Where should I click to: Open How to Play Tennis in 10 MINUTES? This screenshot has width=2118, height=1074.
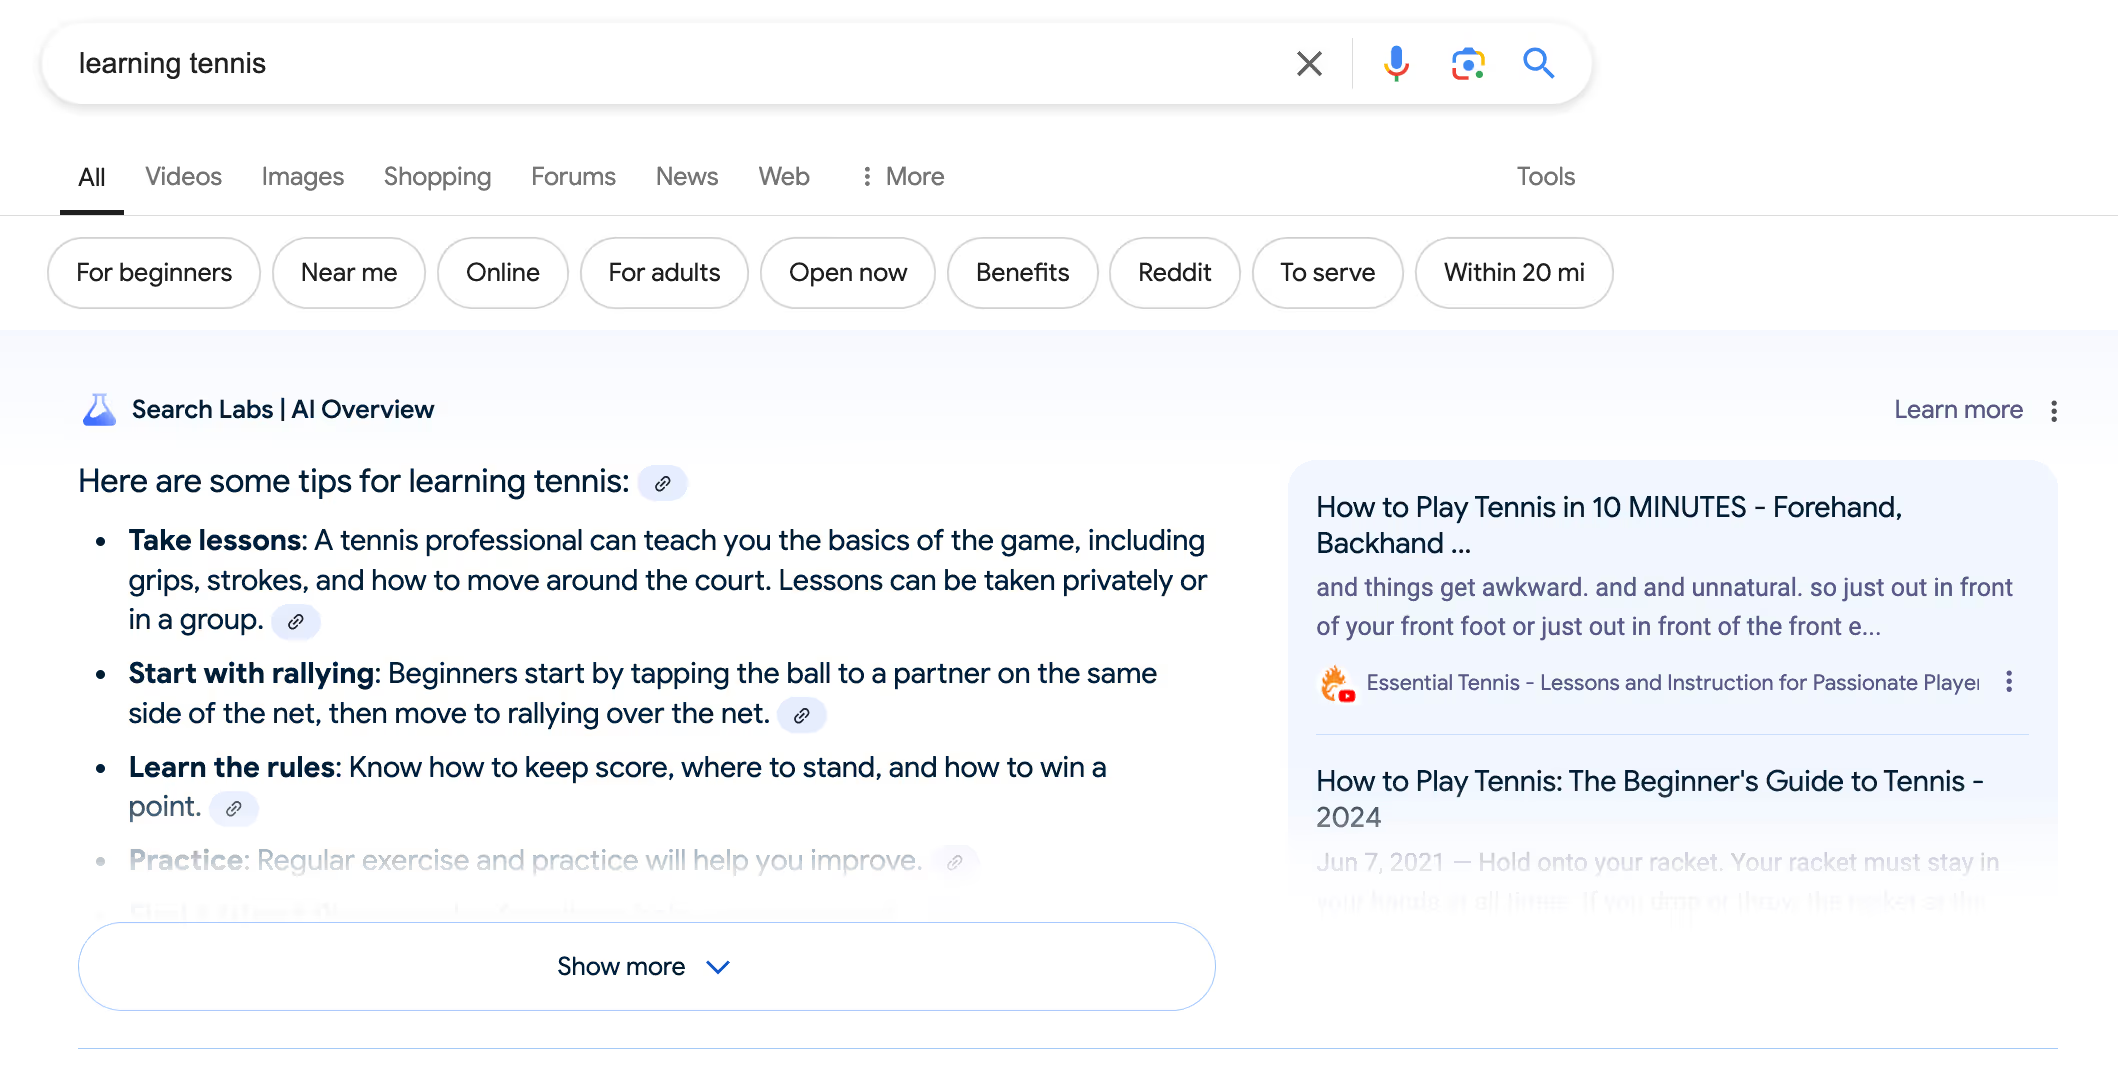[1609, 525]
